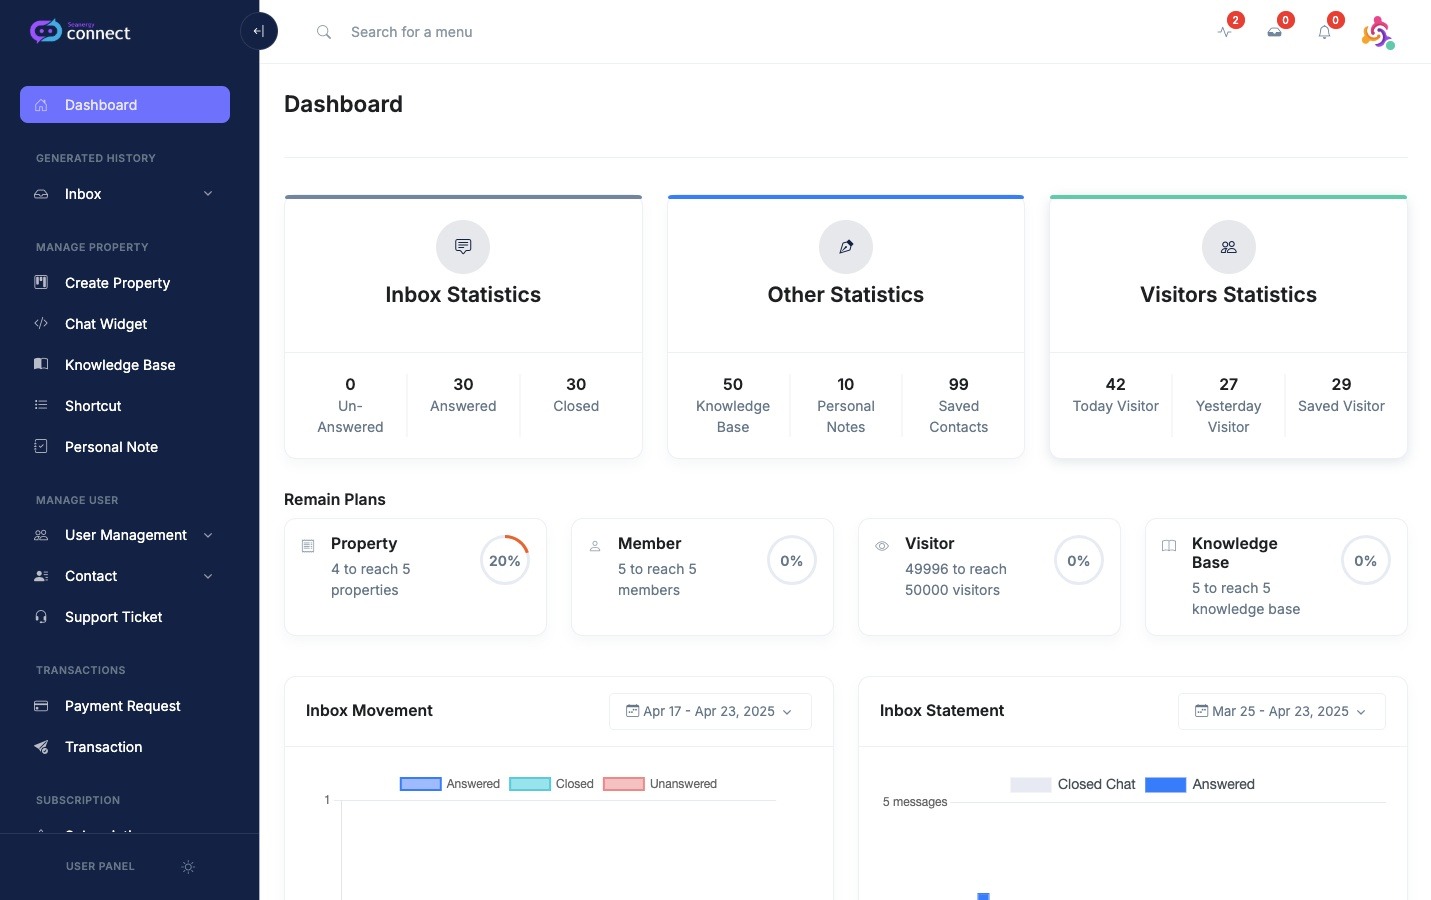Toggle light/dark theme with sun icon

(x=188, y=867)
